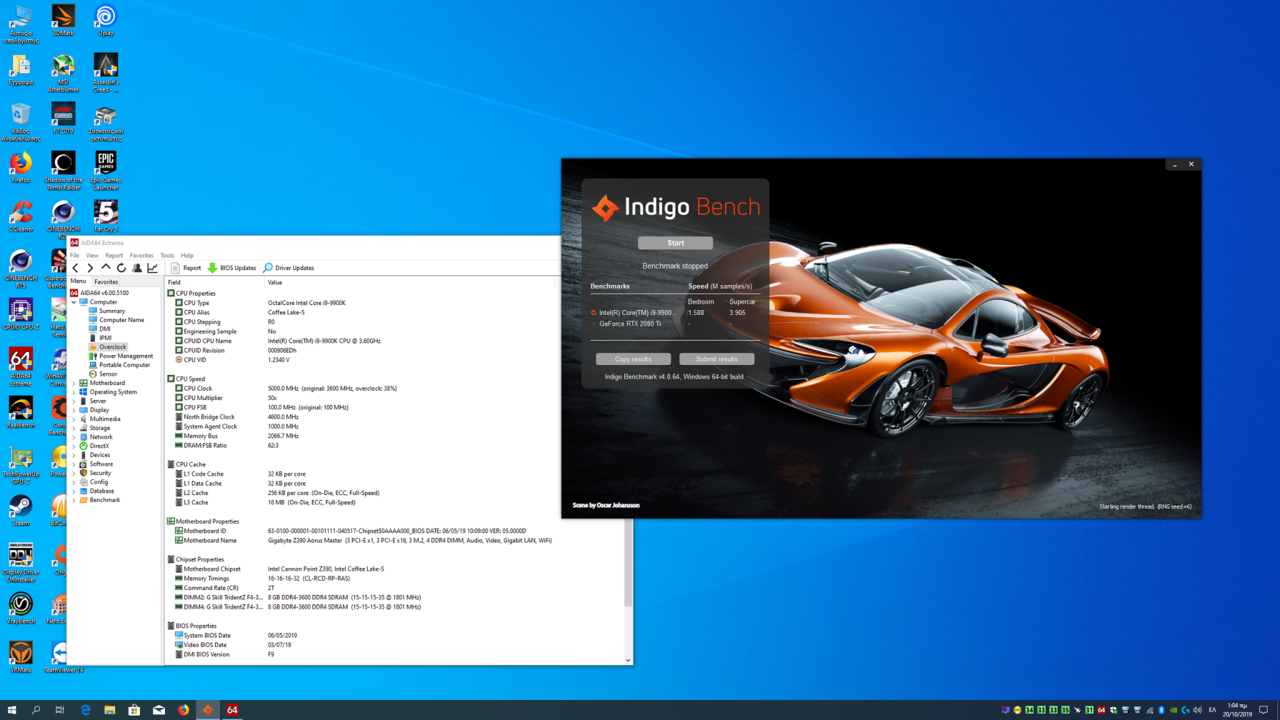Click the AIDA64 Refresh icon
Image resolution: width=1280 pixels, height=720 pixels.
coord(121,268)
